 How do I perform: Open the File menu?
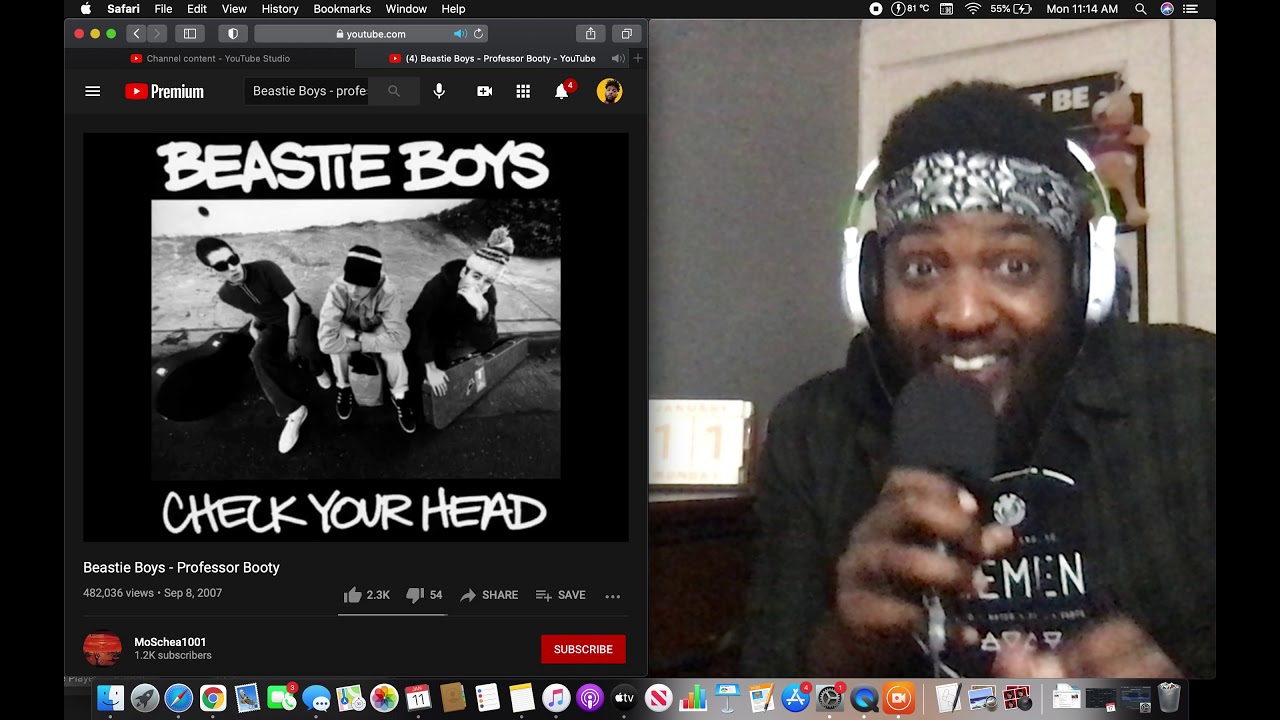pos(163,9)
